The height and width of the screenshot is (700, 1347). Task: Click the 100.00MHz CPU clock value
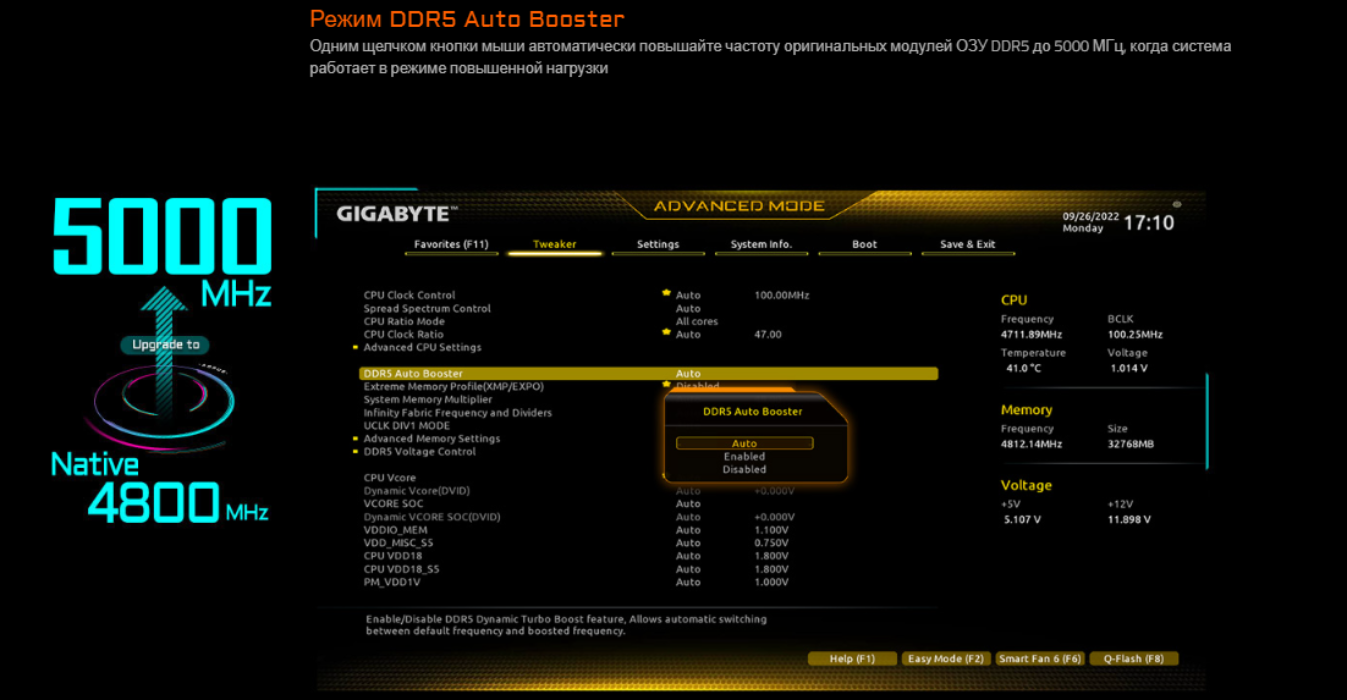782,295
